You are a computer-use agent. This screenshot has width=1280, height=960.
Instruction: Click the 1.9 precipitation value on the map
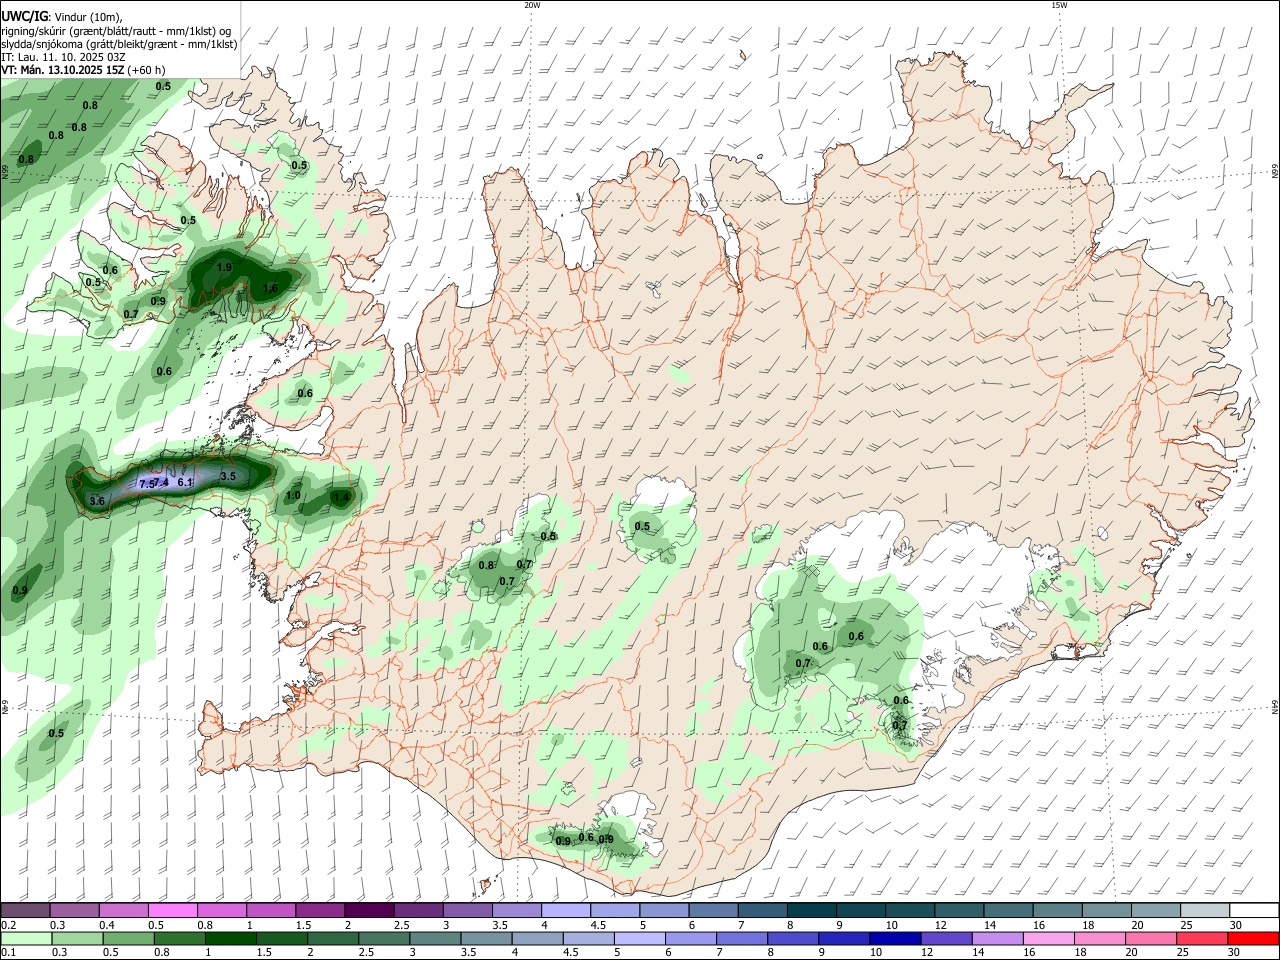coord(224,267)
